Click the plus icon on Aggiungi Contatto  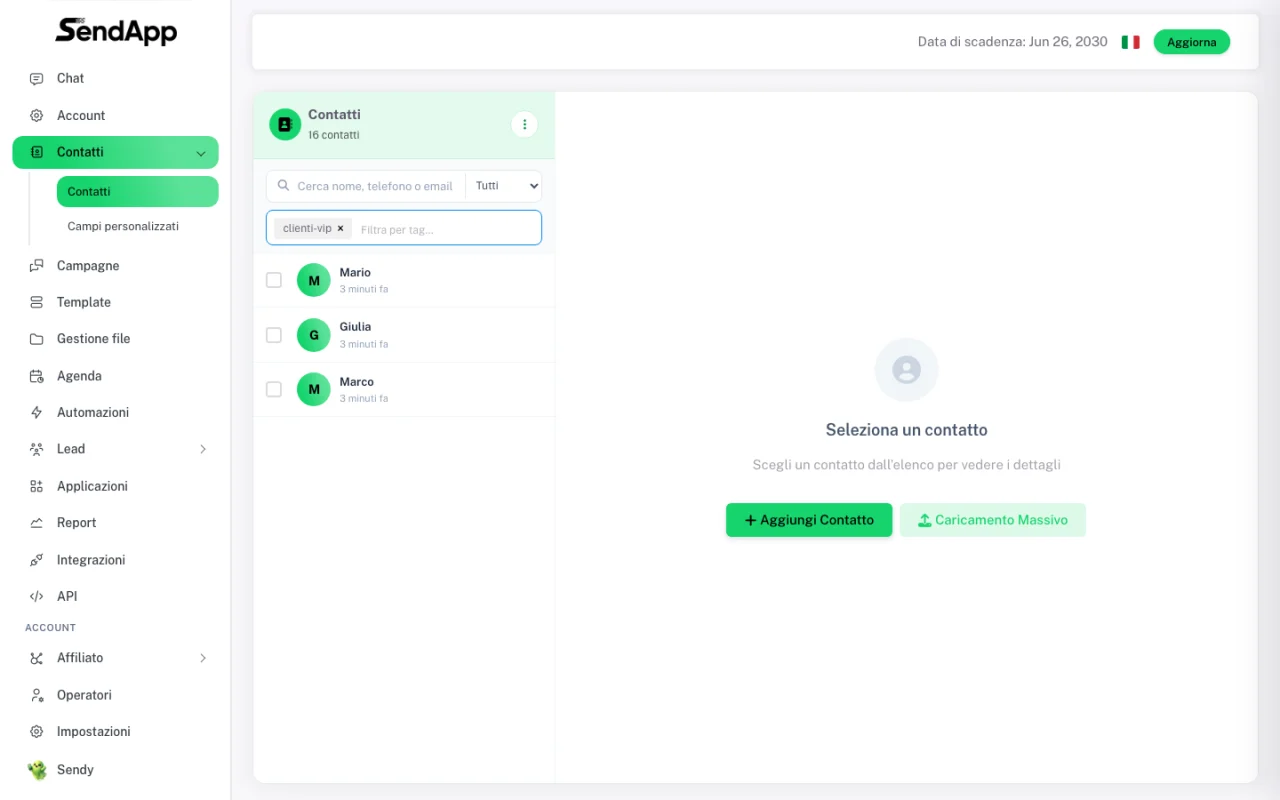coord(751,520)
